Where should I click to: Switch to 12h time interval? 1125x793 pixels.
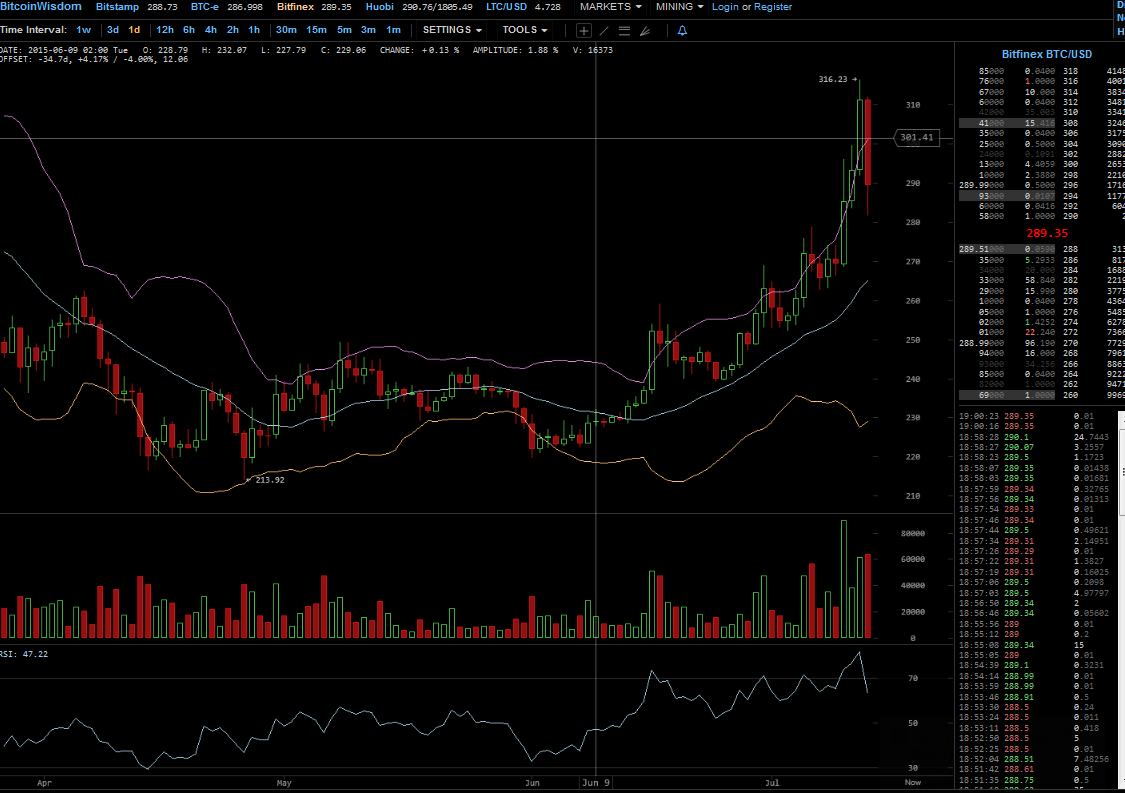click(x=165, y=30)
